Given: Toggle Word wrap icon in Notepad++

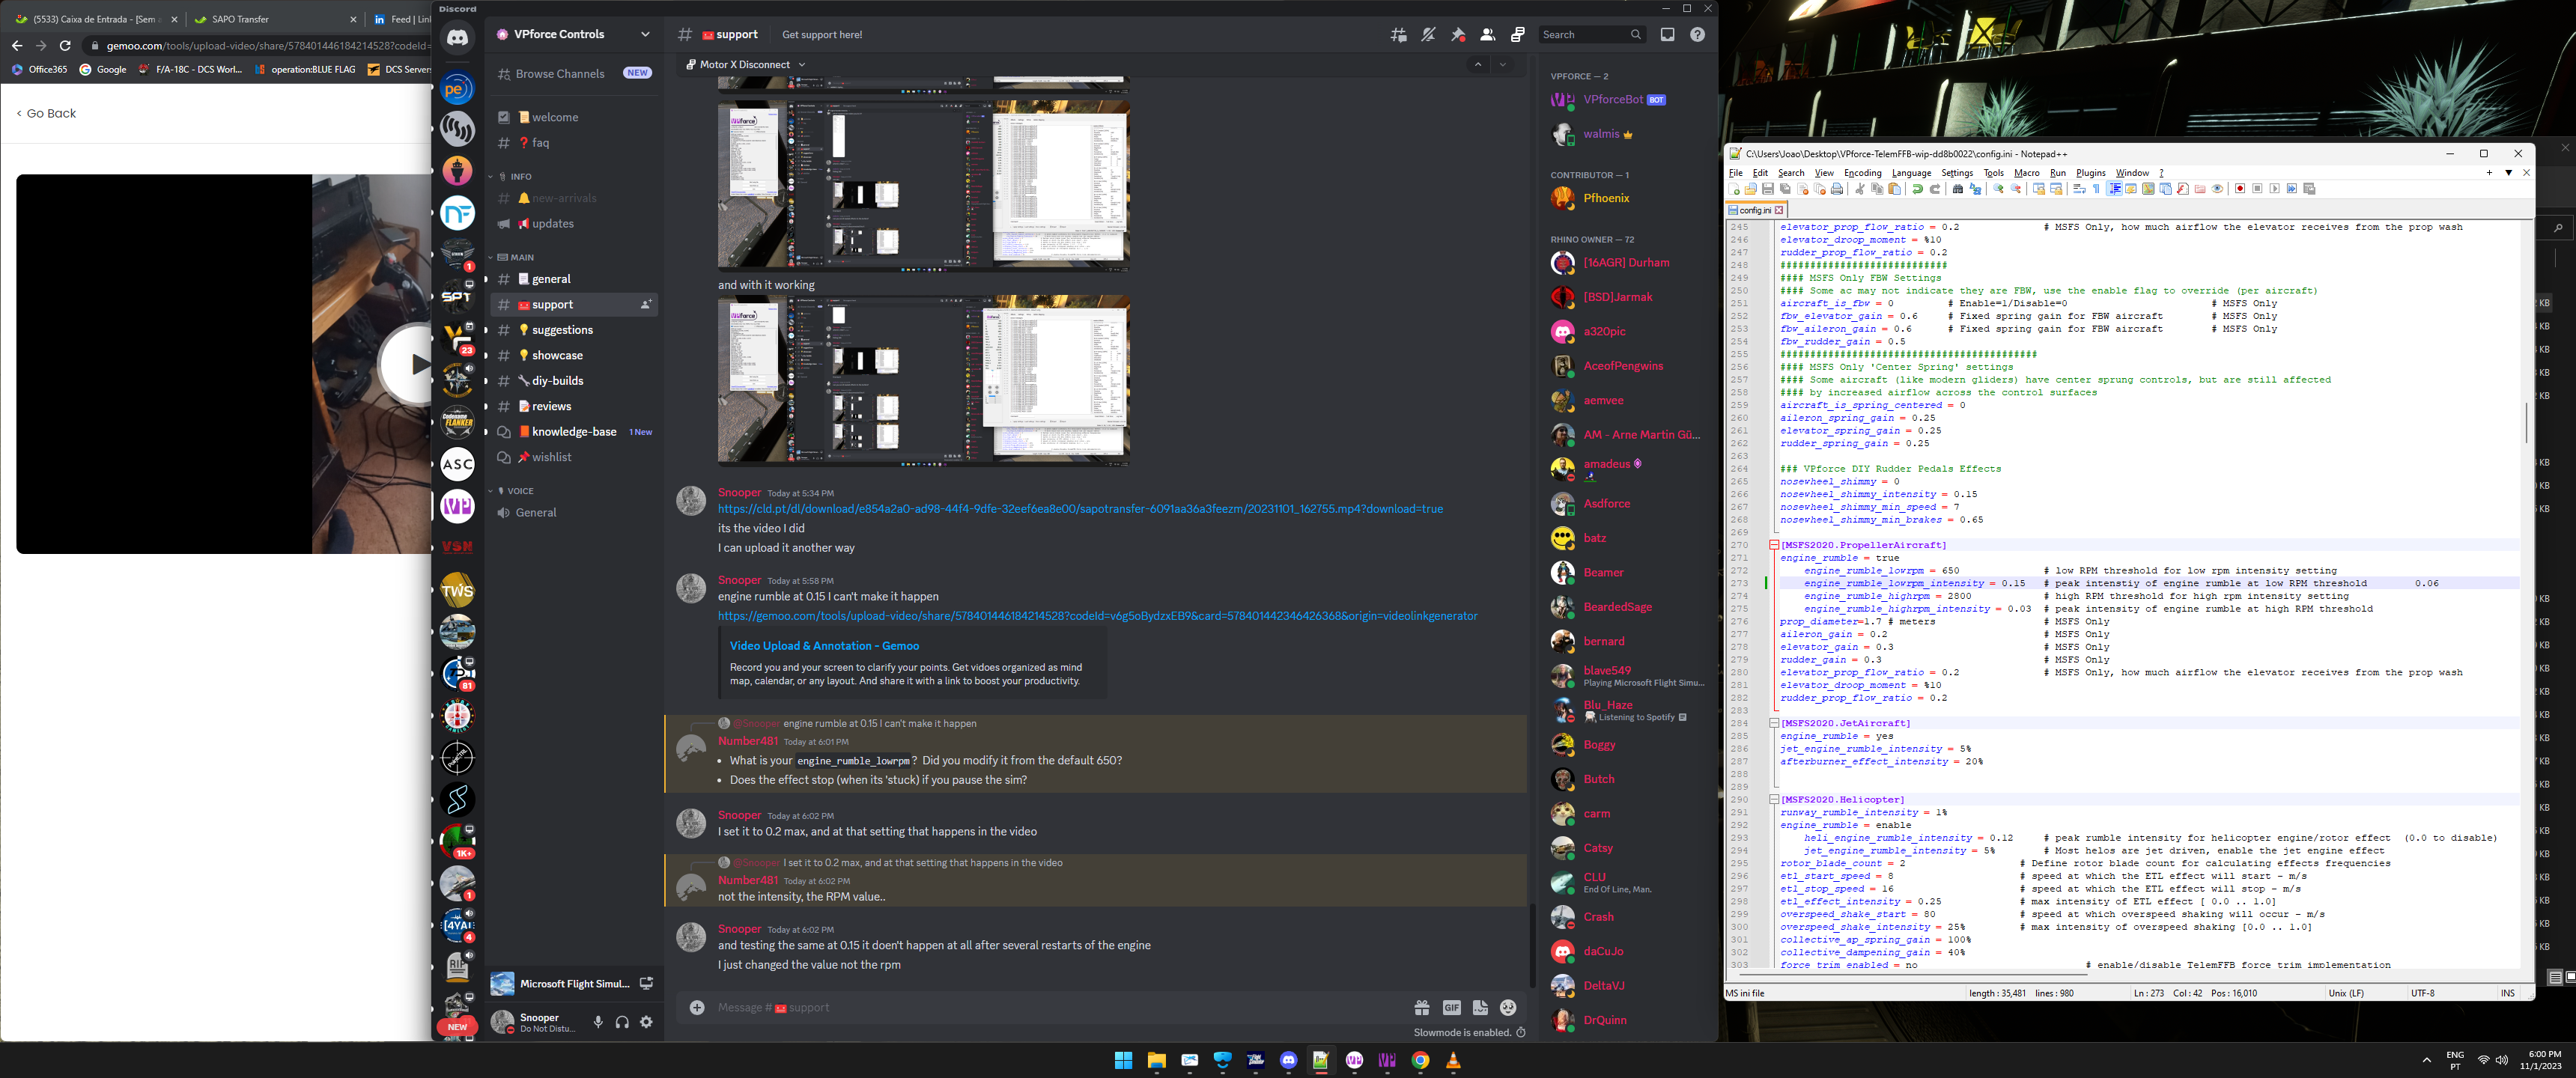Looking at the screenshot, I should (2079, 189).
